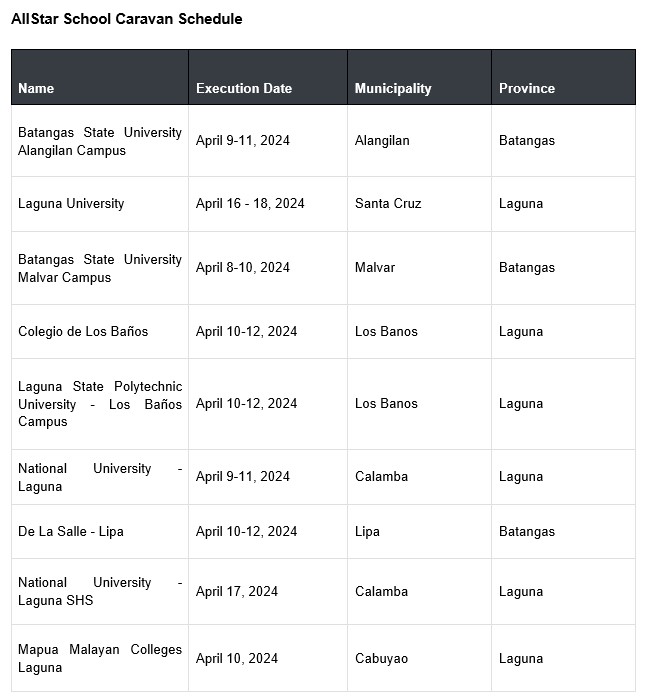Select Laguna State Polytechnic University cell

[x=99, y=404]
